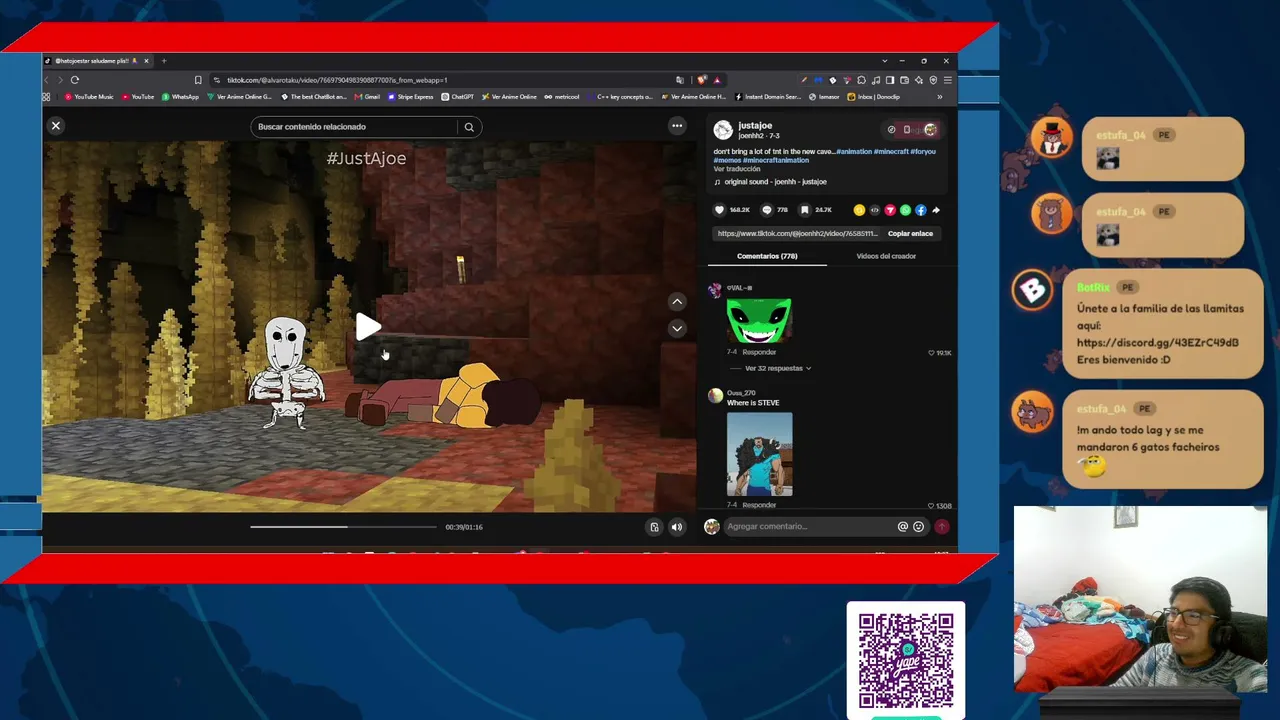Click Ver traducción link
The width and height of the screenshot is (1280, 720).
(737, 169)
